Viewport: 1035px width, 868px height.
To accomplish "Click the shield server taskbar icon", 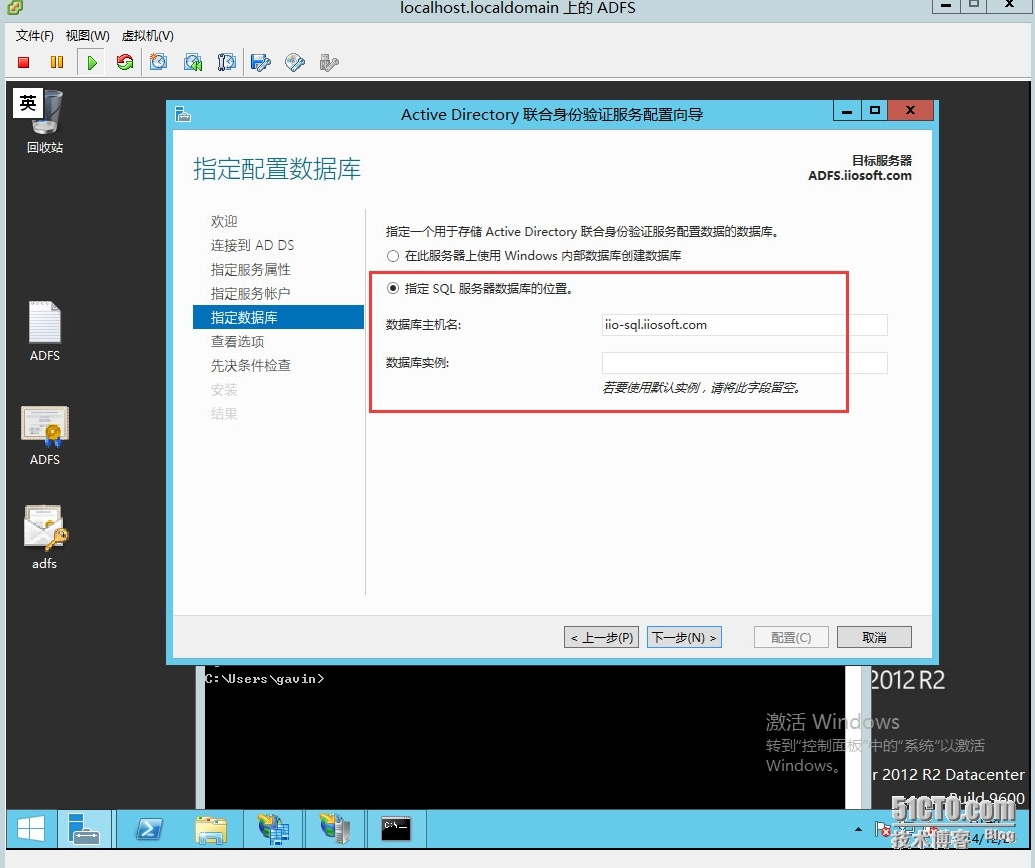I will click(335, 828).
